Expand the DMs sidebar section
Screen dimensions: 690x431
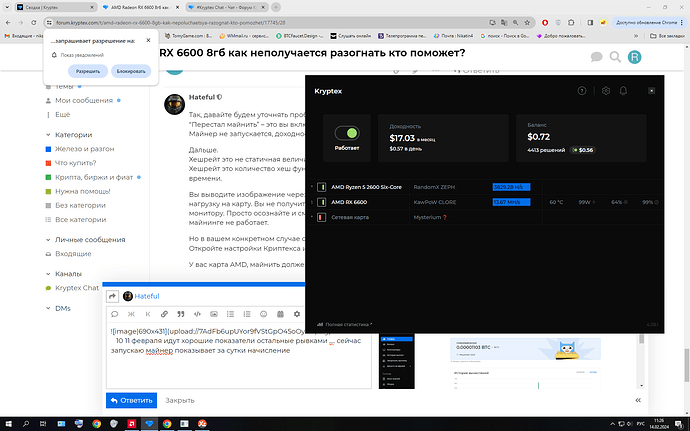(x=58, y=308)
